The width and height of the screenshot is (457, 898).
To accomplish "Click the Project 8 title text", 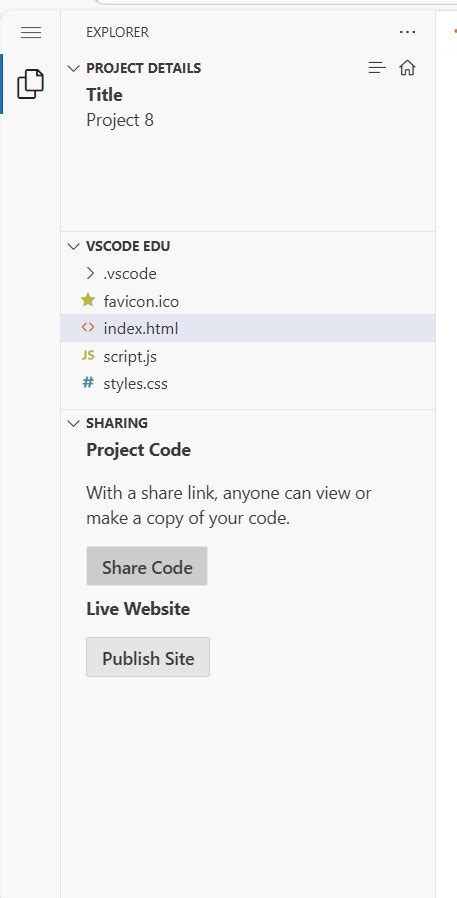I will tap(120, 120).
